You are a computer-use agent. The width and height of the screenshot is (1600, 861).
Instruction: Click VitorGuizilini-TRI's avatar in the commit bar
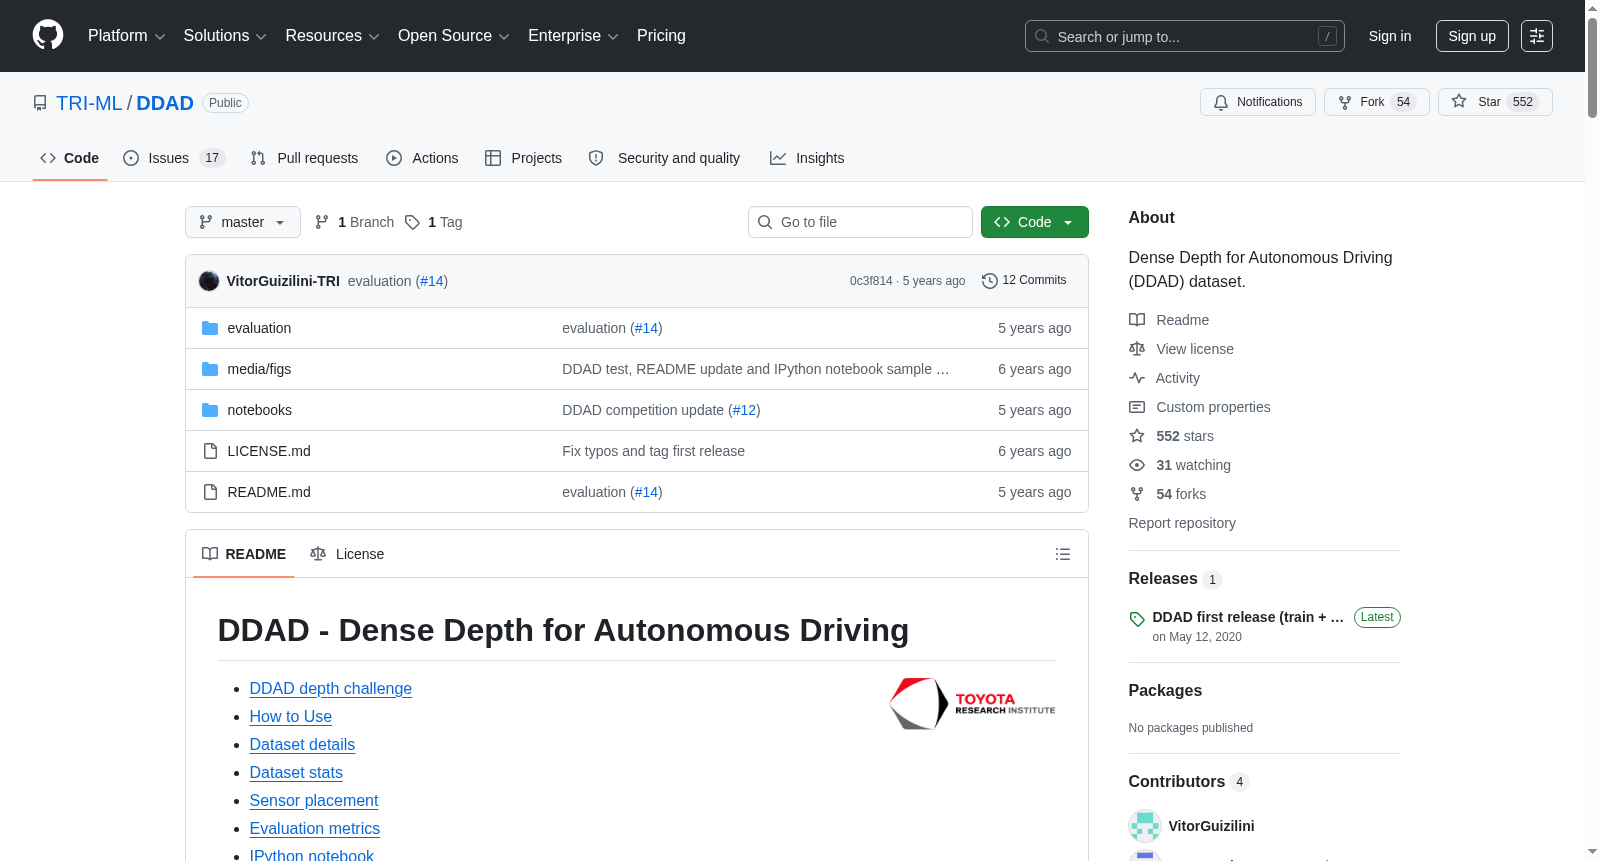209,281
